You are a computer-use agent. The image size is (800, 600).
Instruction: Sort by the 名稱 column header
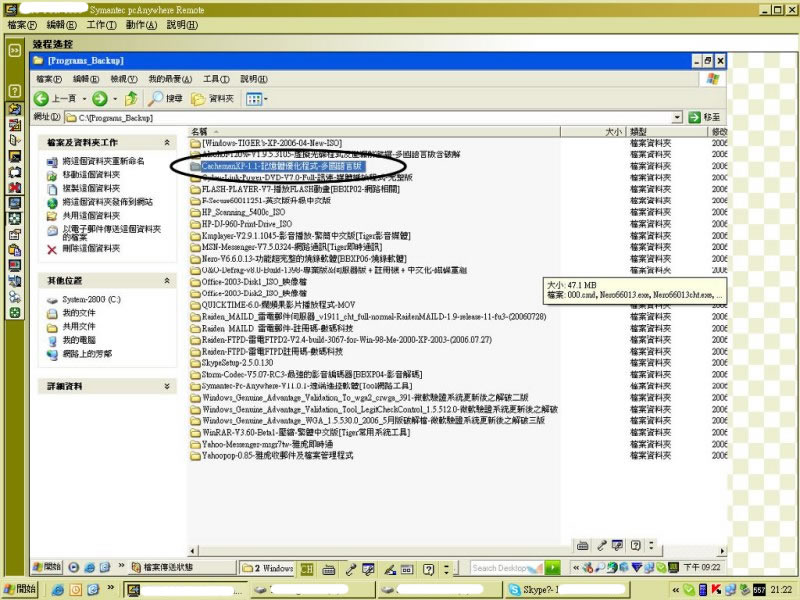(x=374, y=132)
